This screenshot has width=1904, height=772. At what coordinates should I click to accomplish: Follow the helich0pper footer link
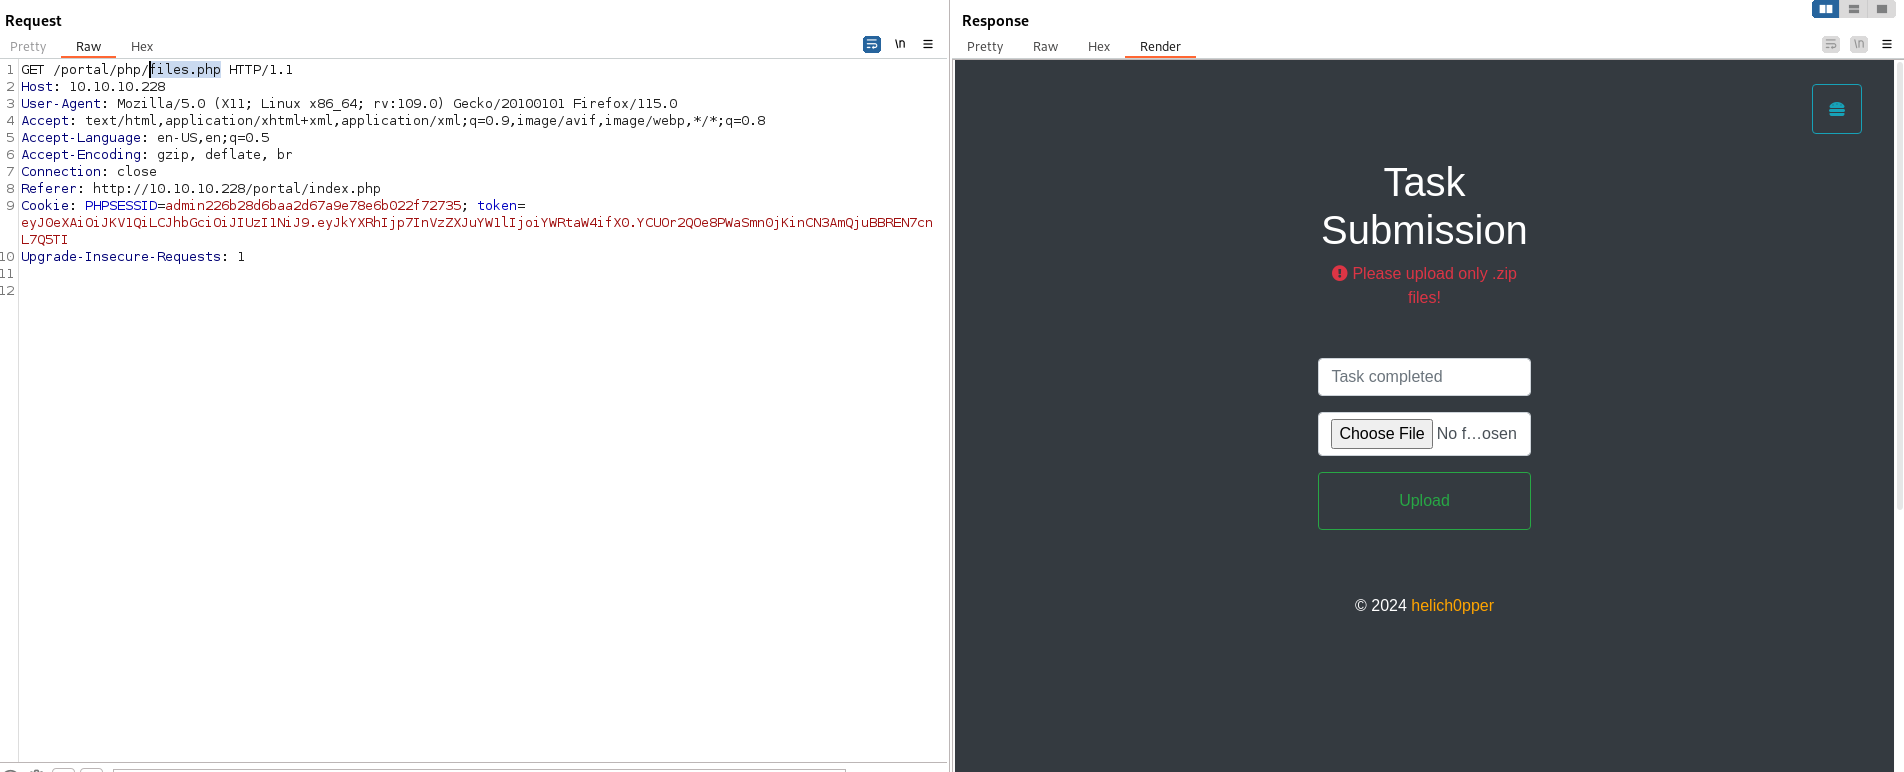point(1452,606)
